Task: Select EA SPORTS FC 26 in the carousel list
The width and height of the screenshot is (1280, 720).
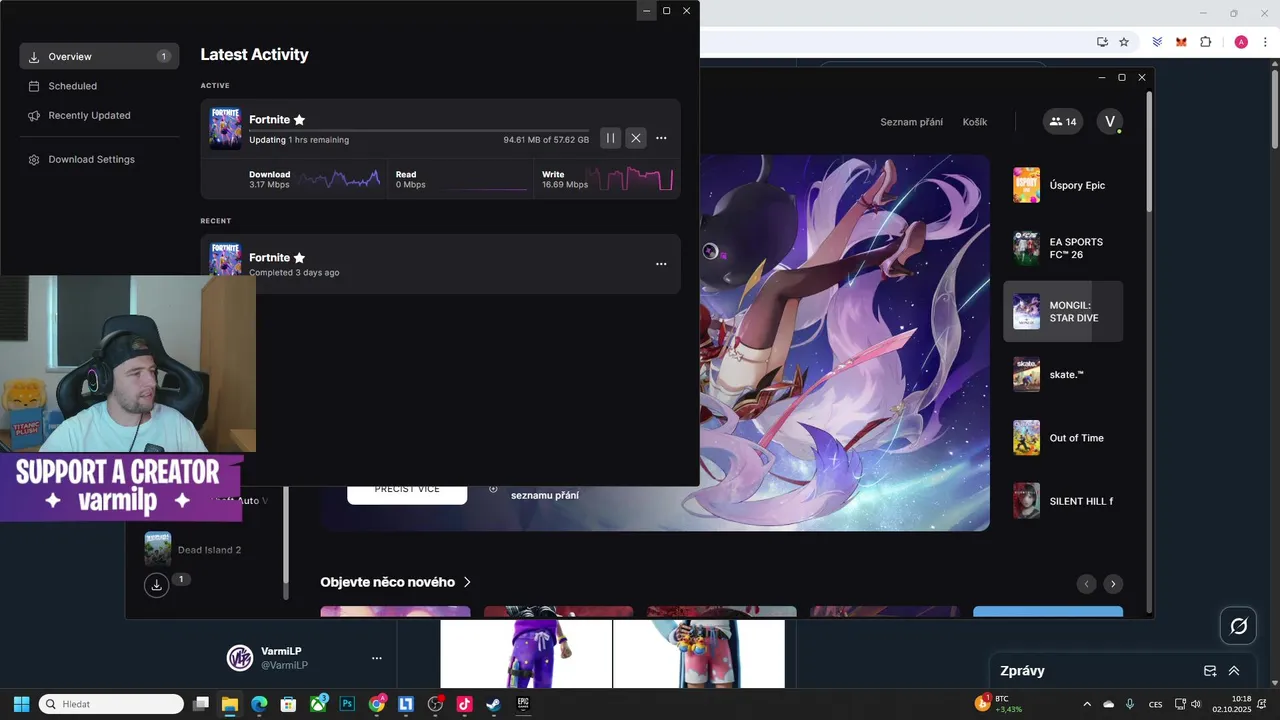Action: [1063, 248]
